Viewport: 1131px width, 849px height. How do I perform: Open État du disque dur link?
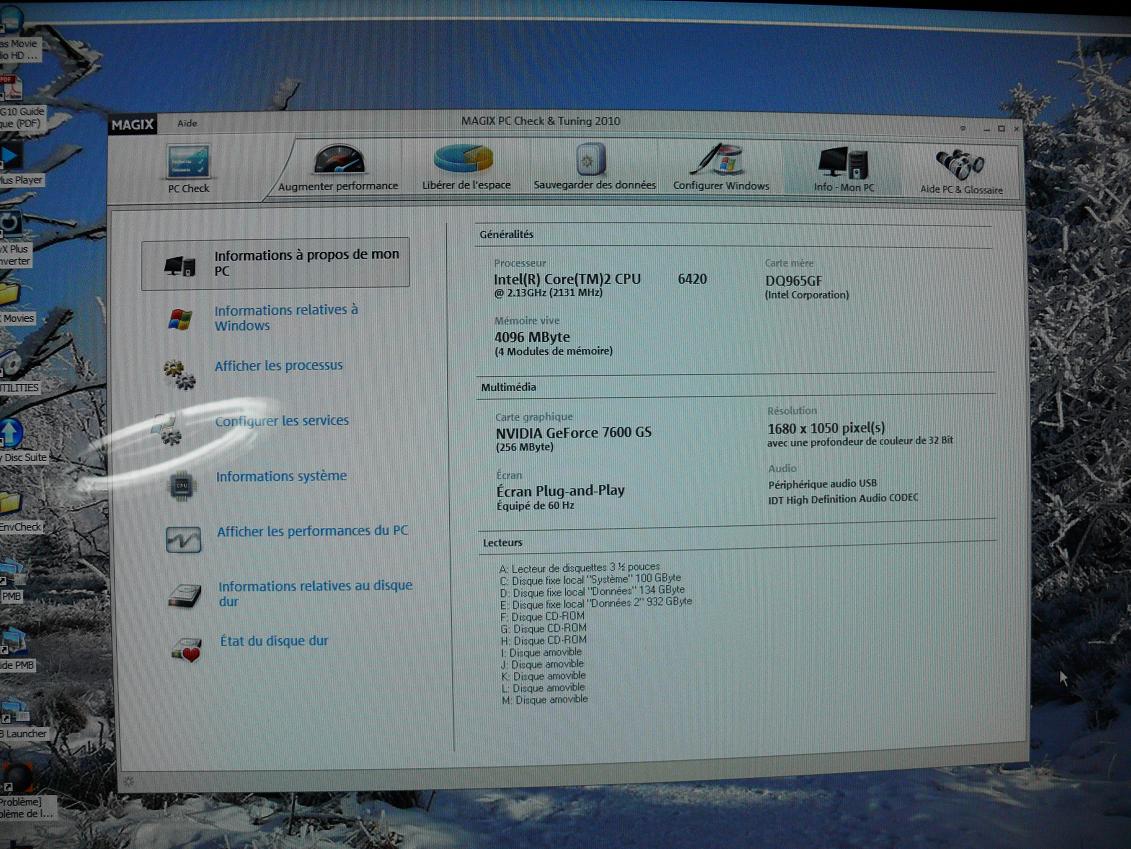click(x=274, y=641)
